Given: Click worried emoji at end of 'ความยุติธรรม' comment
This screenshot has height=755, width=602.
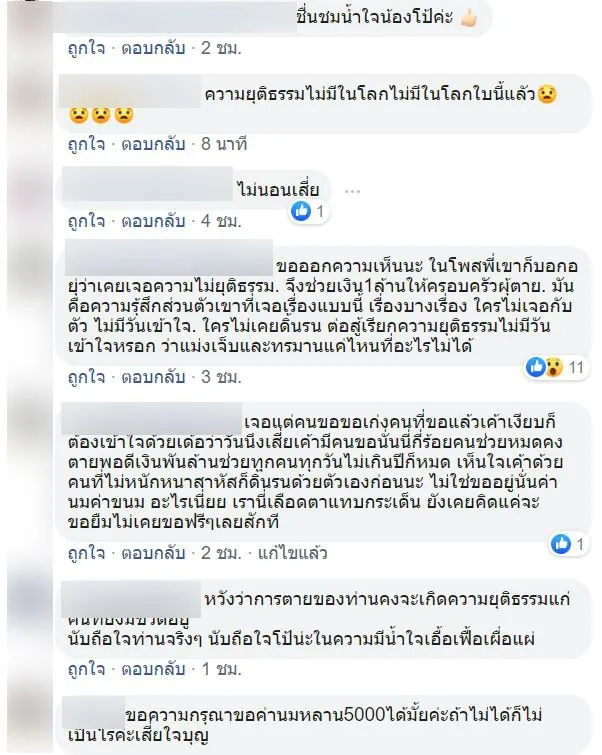Looking at the screenshot, I should coord(547,94).
